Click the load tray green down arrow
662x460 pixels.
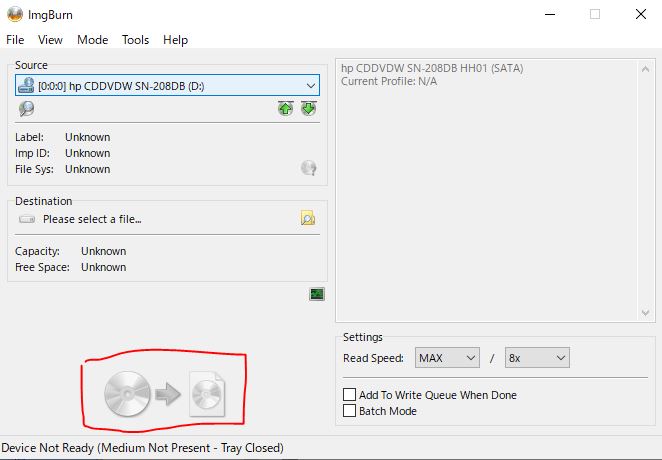pos(308,109)
